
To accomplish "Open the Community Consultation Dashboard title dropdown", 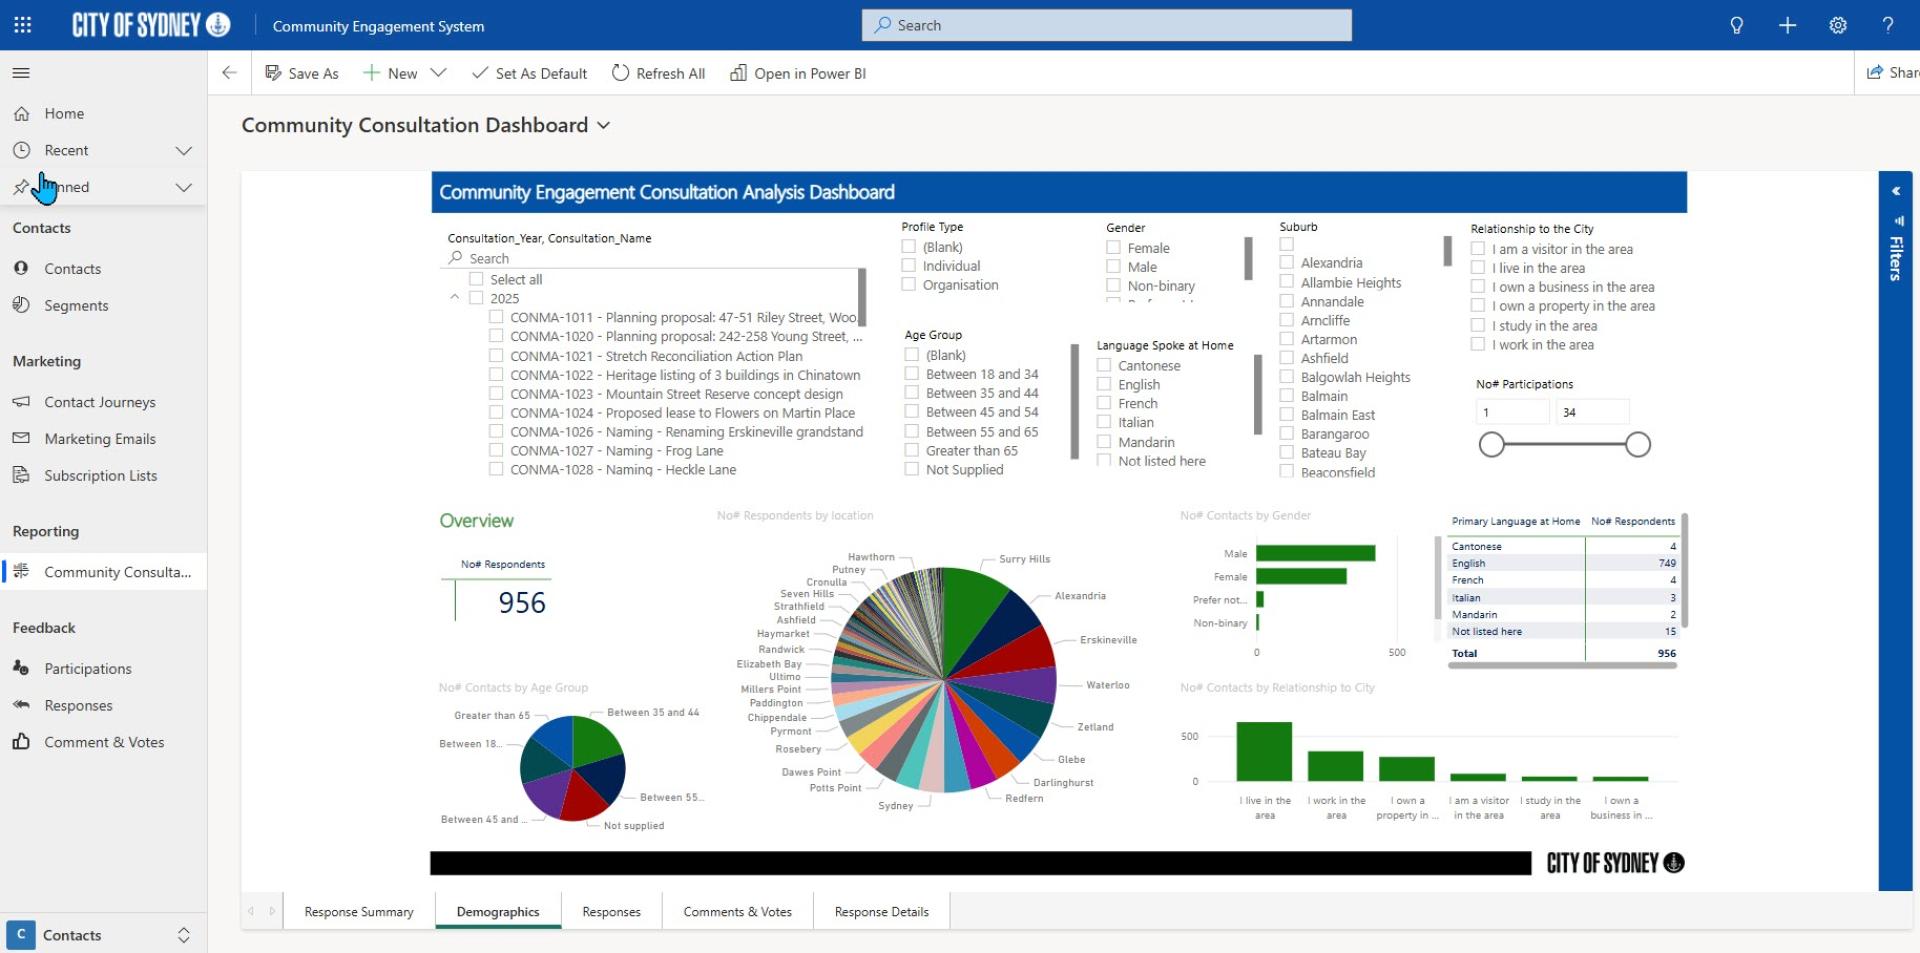I will click(x=603, y=126).
